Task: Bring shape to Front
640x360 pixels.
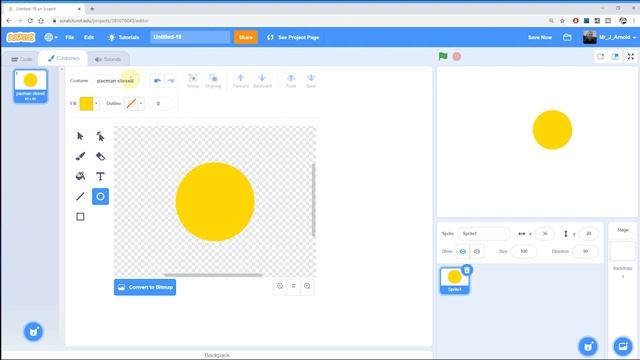Action: (291, 80)
